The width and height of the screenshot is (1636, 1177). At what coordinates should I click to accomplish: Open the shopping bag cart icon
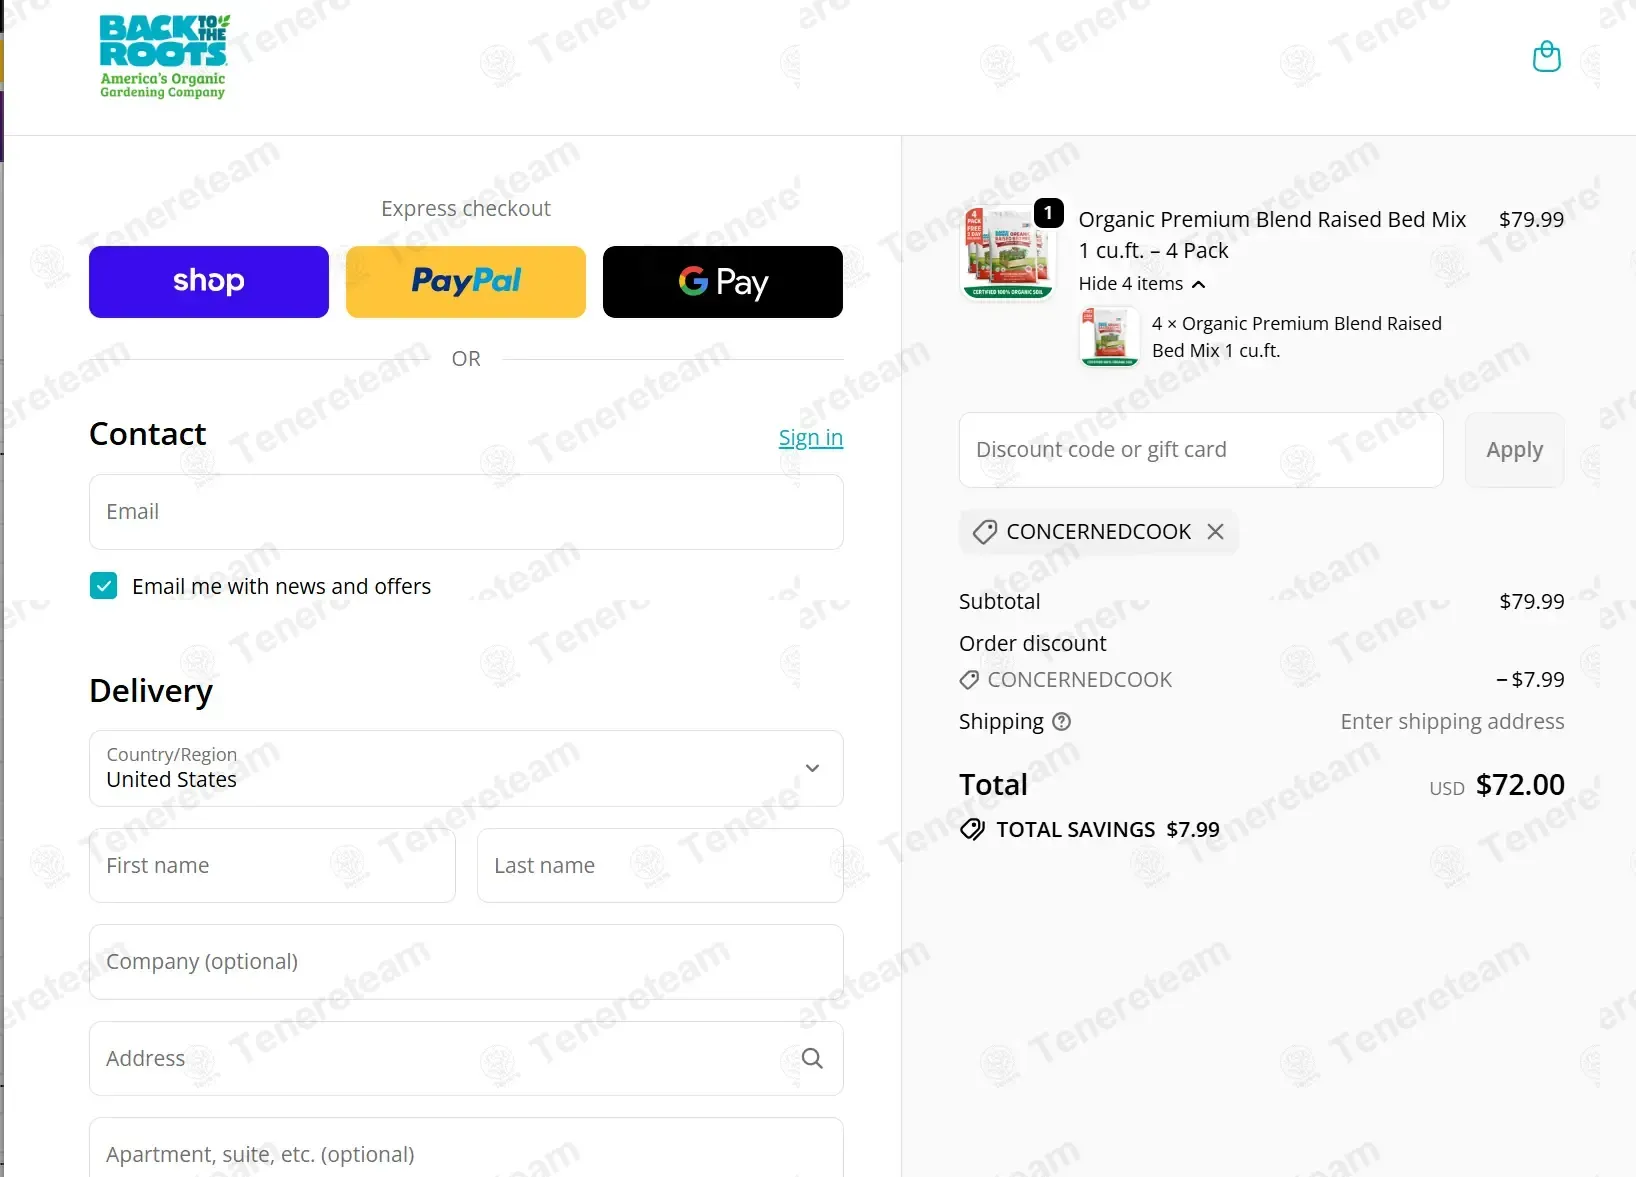1546,57
